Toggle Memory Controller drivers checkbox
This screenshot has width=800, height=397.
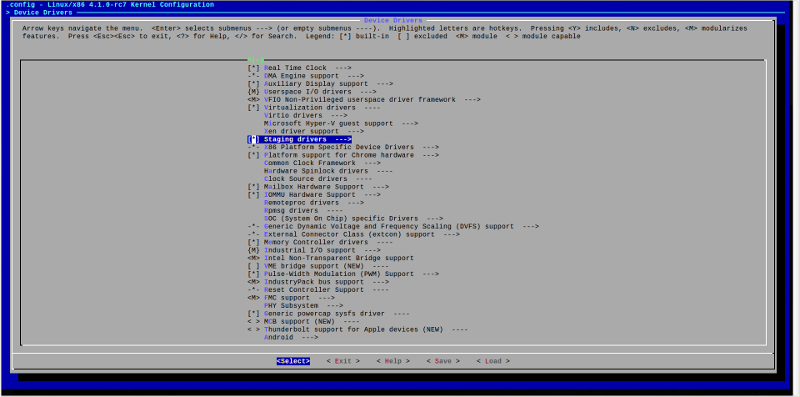(x=254, y=242)
